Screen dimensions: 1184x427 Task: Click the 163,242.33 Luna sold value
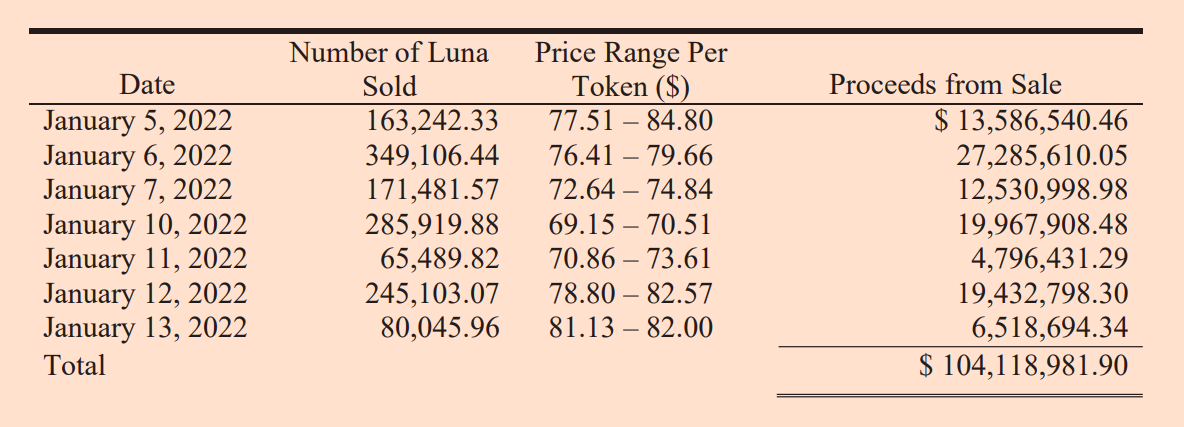click(x=433, y=122)
